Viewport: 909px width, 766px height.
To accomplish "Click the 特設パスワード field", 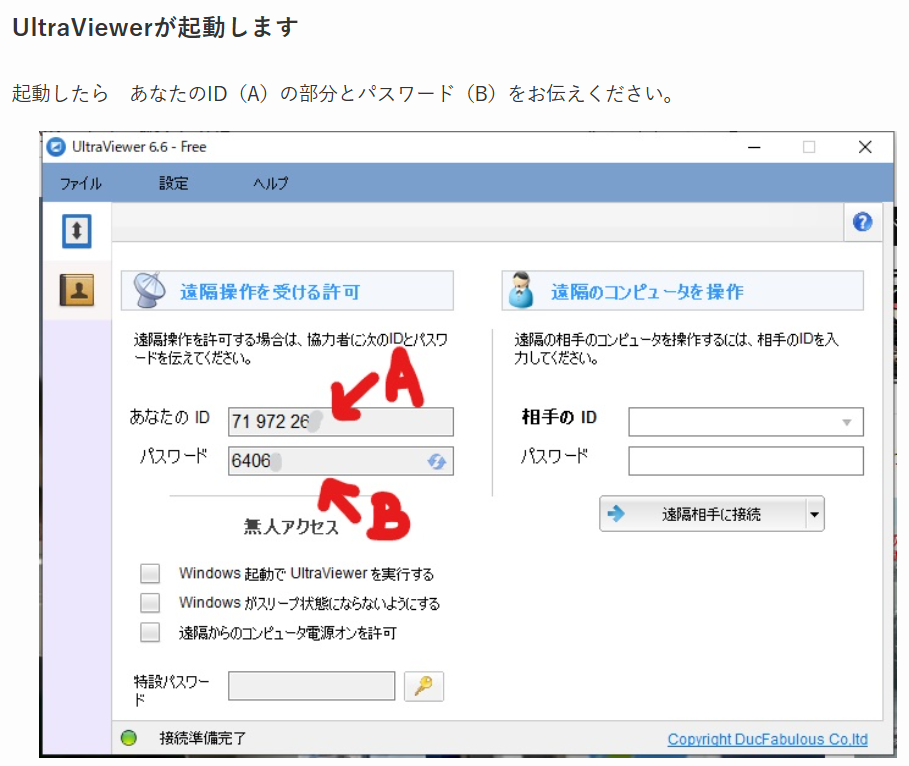I will [x=311, y=686].
